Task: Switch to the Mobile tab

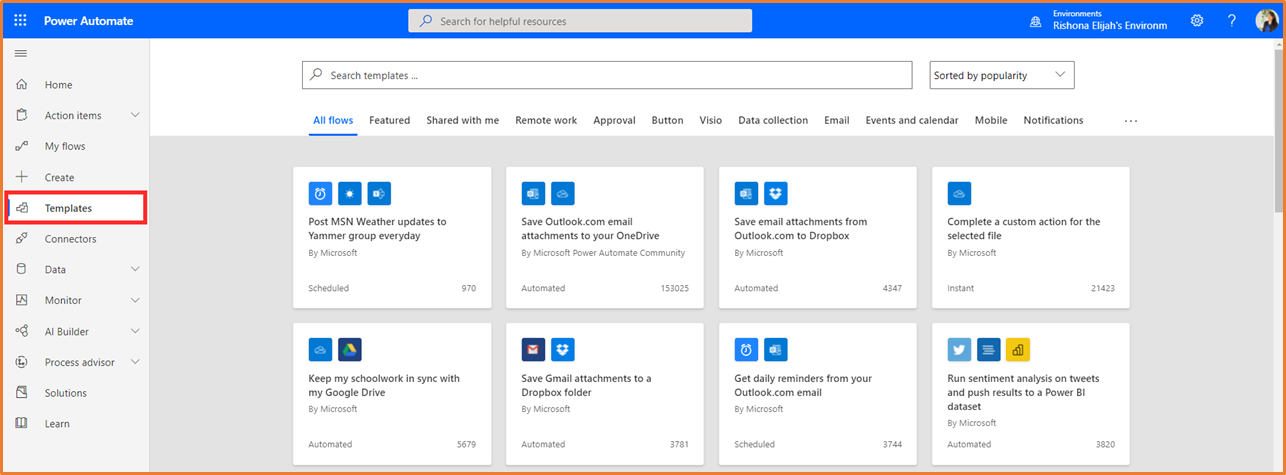Action: point(991,120)
